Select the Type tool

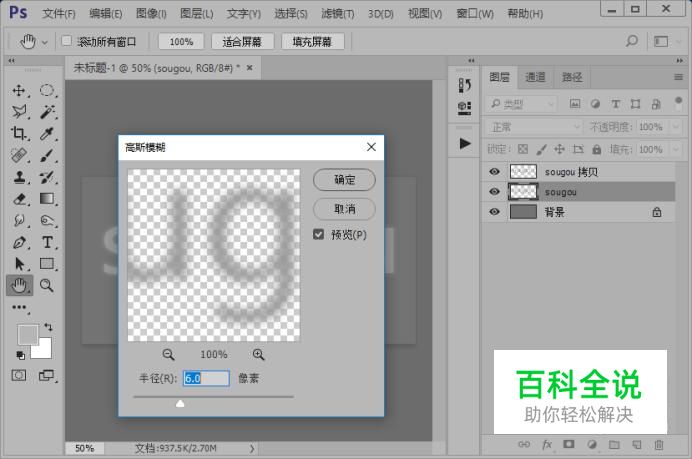pos(46,242)
